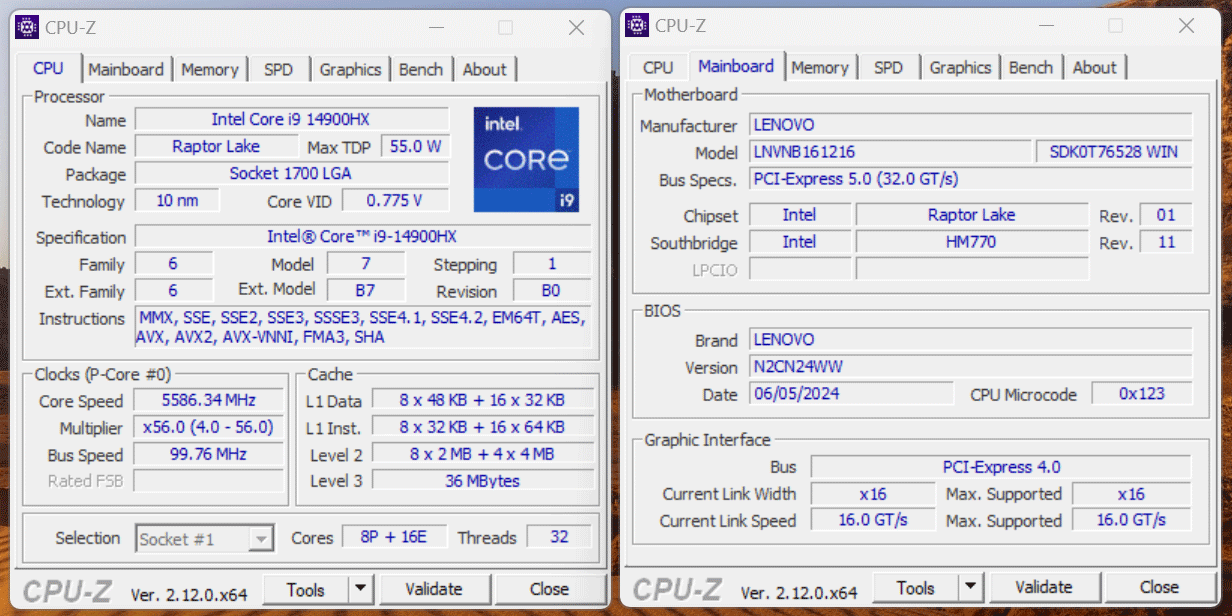The height and width of the screenshot is (616, 1232).
Task: Minimize the right CPU-Z window
Action: pos(1046,26)
